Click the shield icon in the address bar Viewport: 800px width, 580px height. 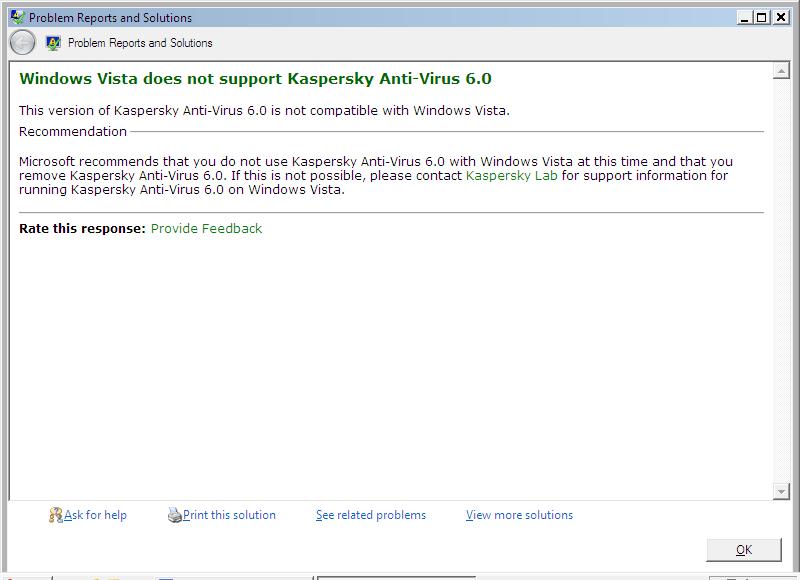coord(53,43)
